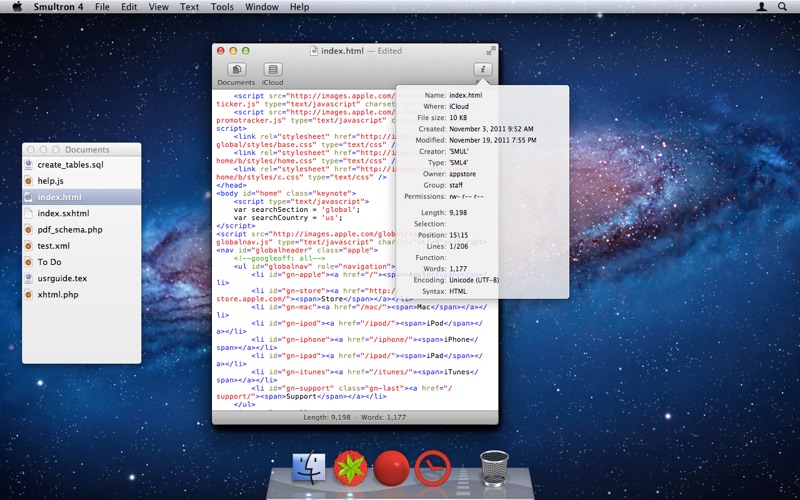The width and height of the screenshot is (800, 500).
Task: Open the Tools menu
Action: pyautogui.click(x=222, y=7)
